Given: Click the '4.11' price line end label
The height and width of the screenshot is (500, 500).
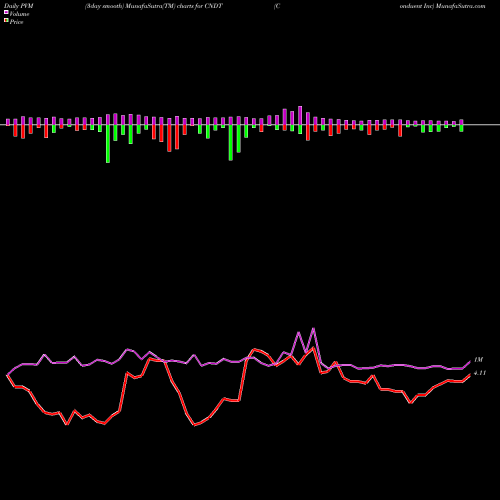Looking at the screenshot, I should point(480,373).
